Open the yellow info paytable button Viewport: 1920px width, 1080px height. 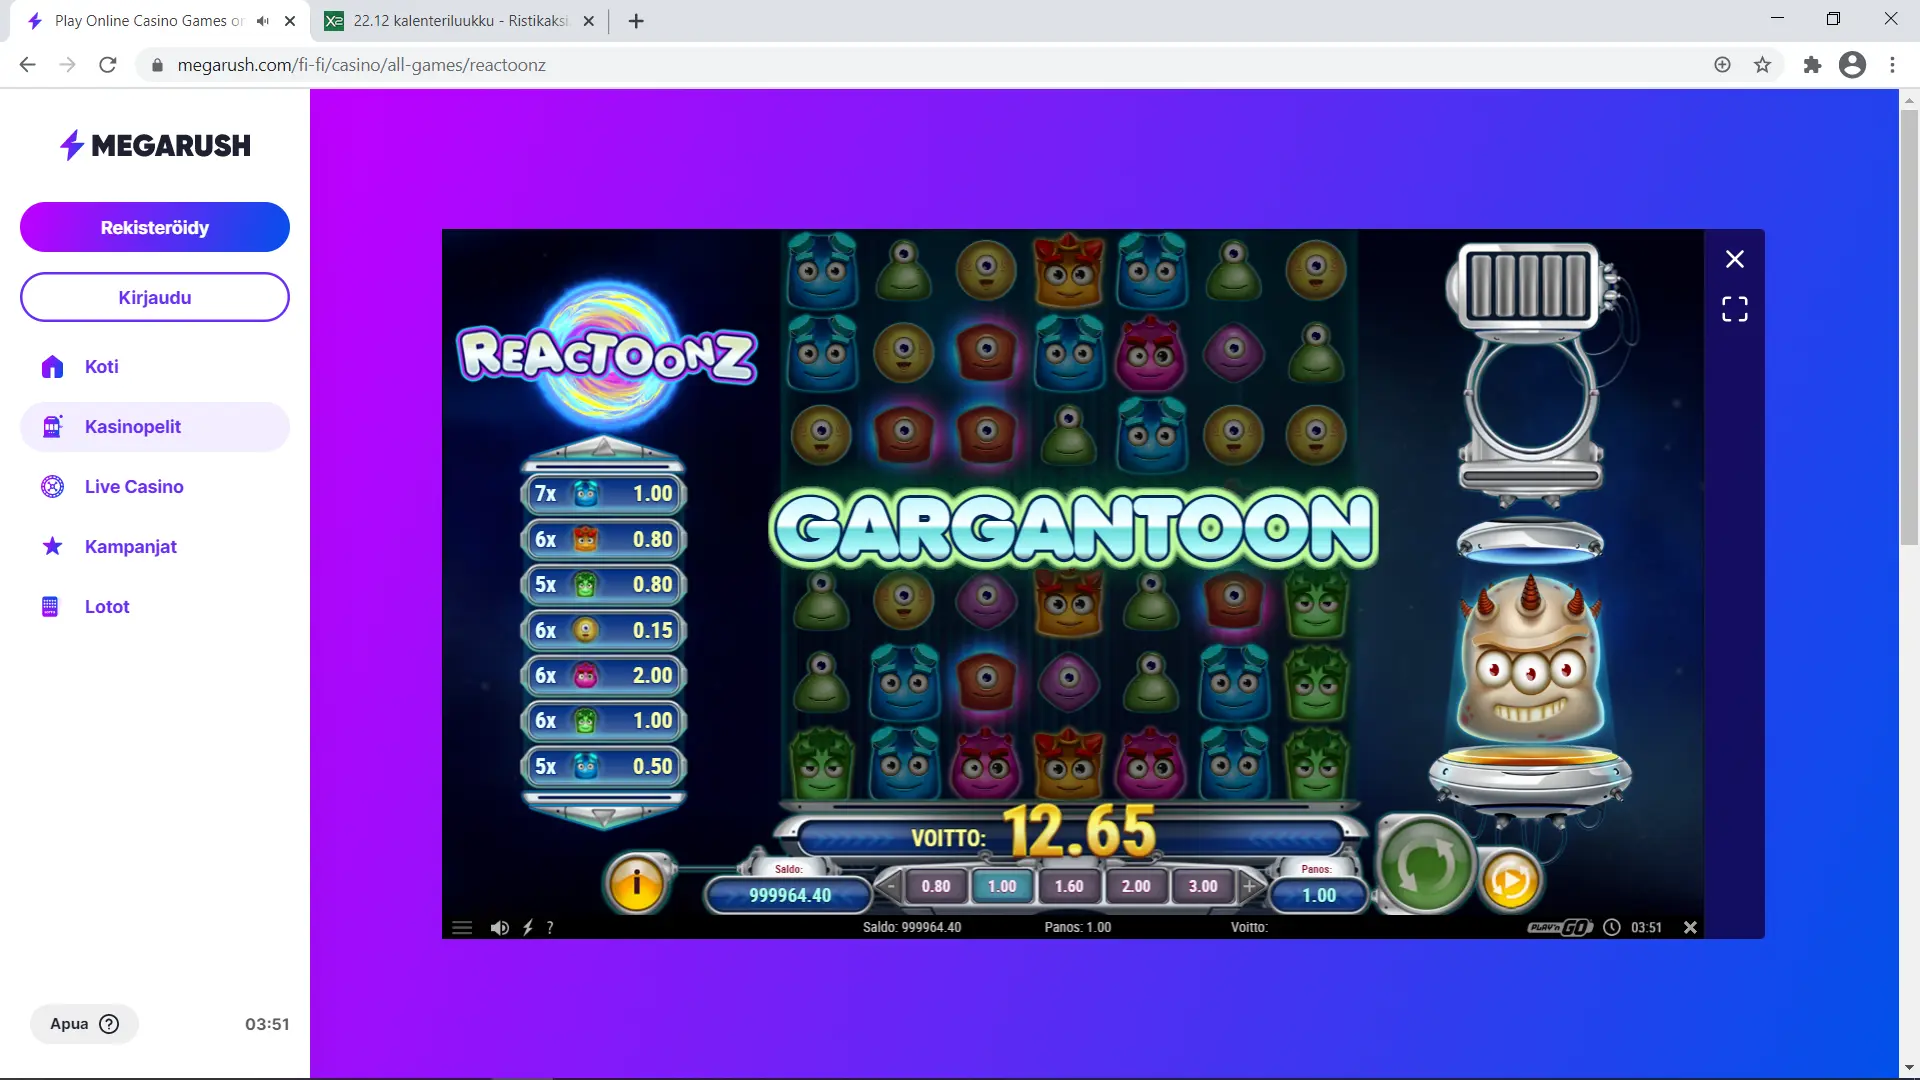click(636, 882)
